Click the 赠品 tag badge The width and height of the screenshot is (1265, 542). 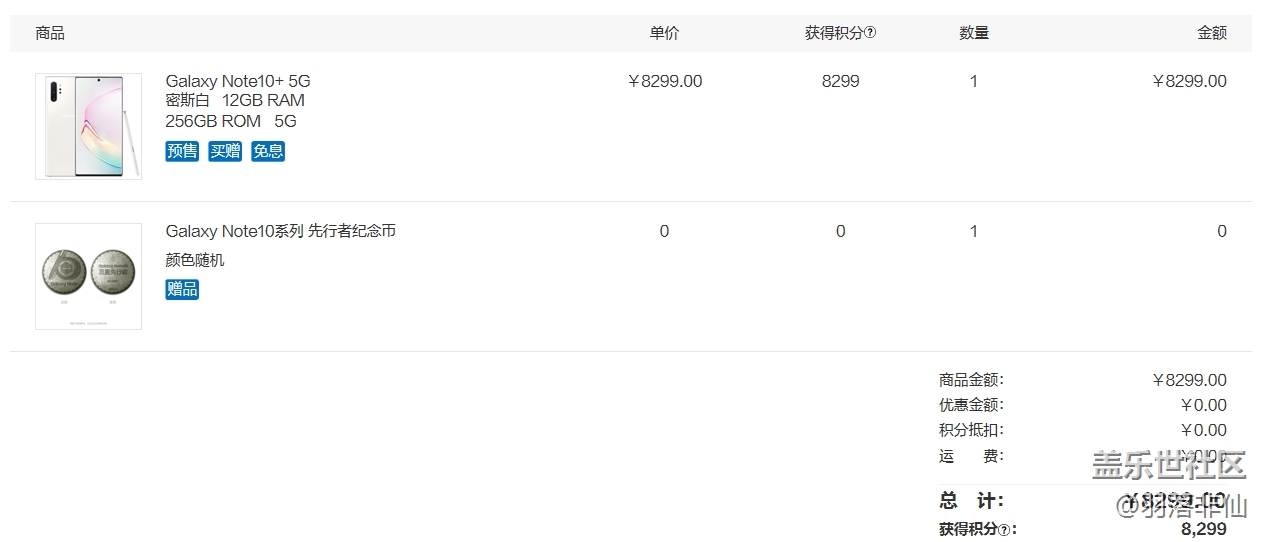[x=182, y=289]
